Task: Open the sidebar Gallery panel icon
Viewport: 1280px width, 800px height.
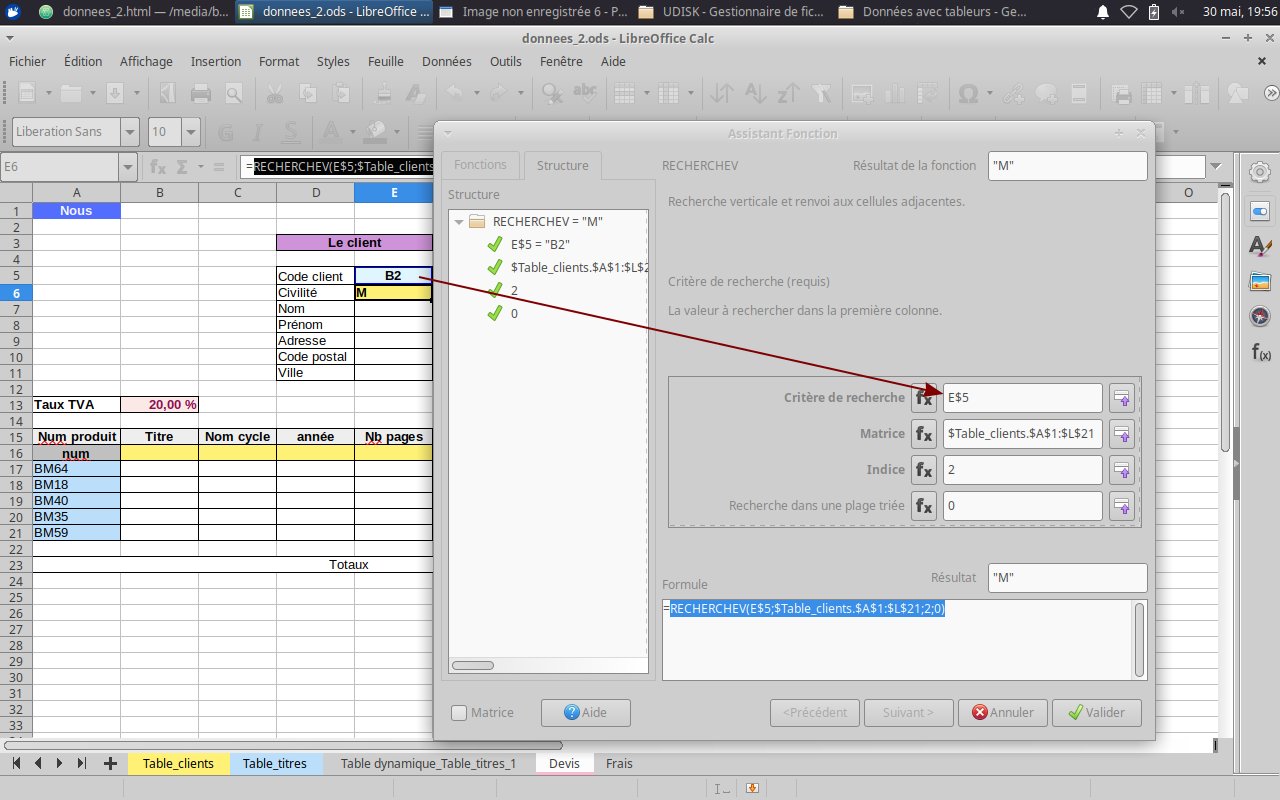Action: [x=1260, y=282]
